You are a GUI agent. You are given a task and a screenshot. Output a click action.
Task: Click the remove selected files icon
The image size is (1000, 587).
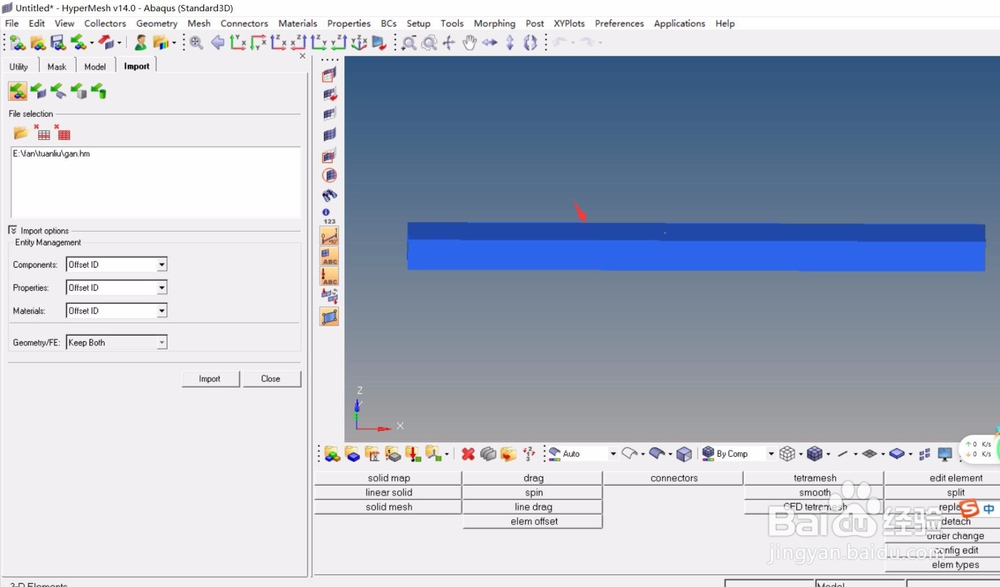[42, 133]
